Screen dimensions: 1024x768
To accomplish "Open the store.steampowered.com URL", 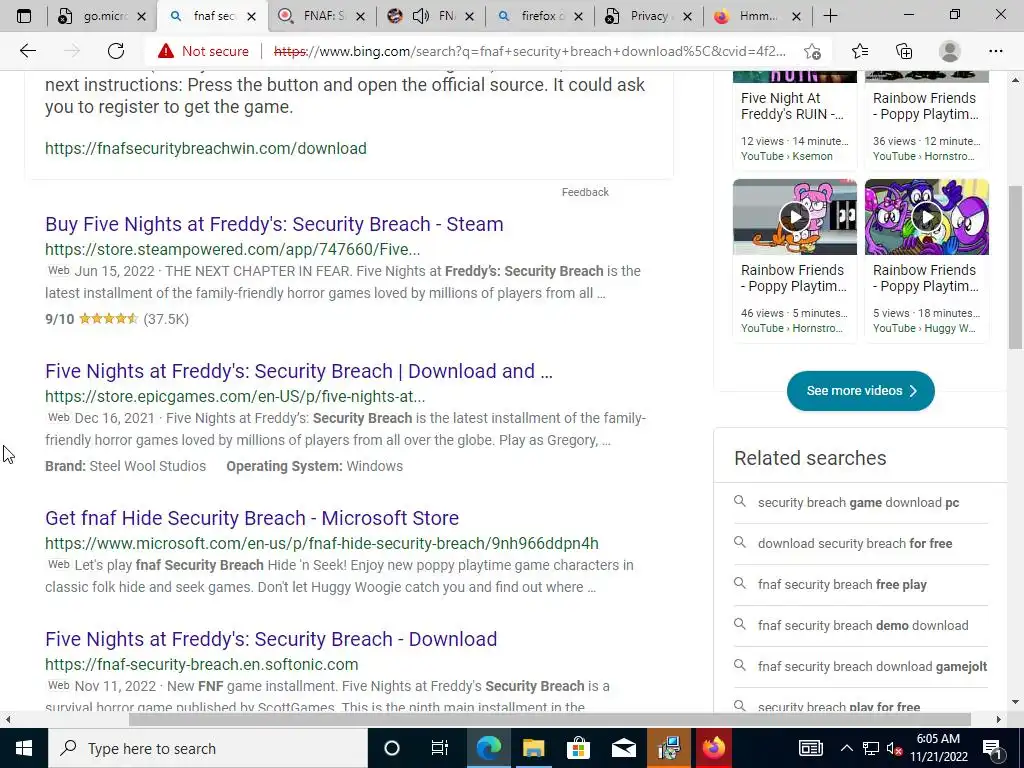I will [232, 249].
